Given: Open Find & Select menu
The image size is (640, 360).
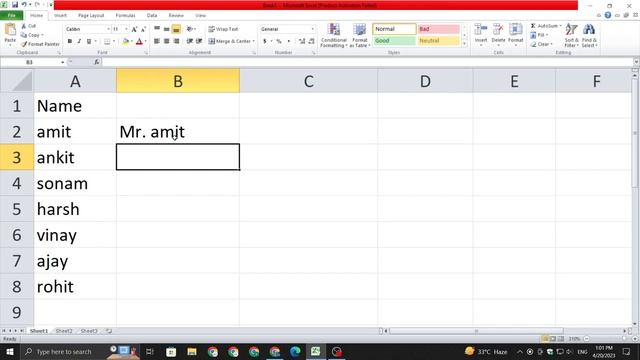Looking at the screenshot, I should coord(589,36).
